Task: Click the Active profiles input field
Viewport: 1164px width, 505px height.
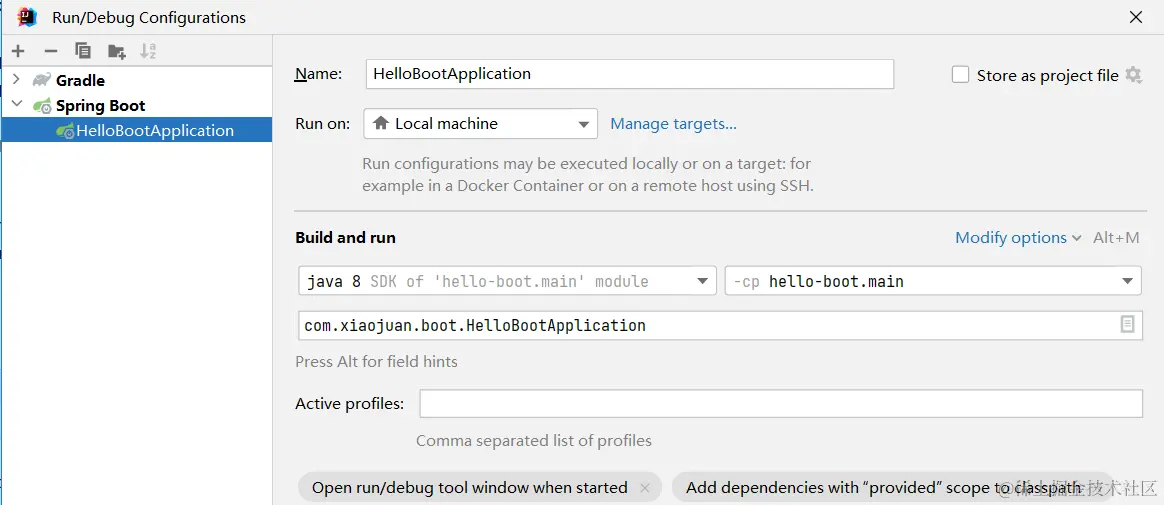Action: point(780,404)
